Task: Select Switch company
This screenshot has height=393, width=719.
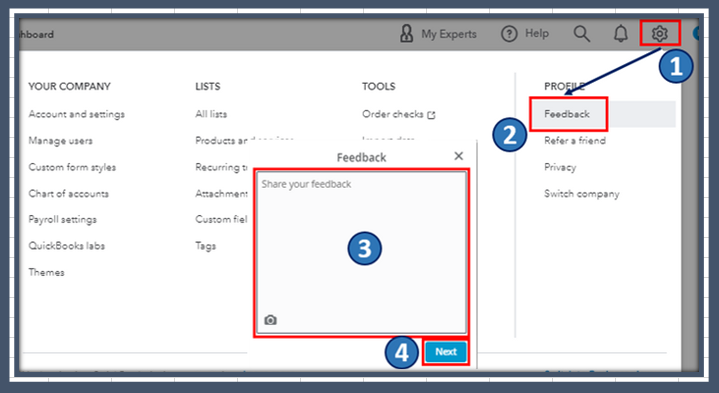Action: pos(581,194)
